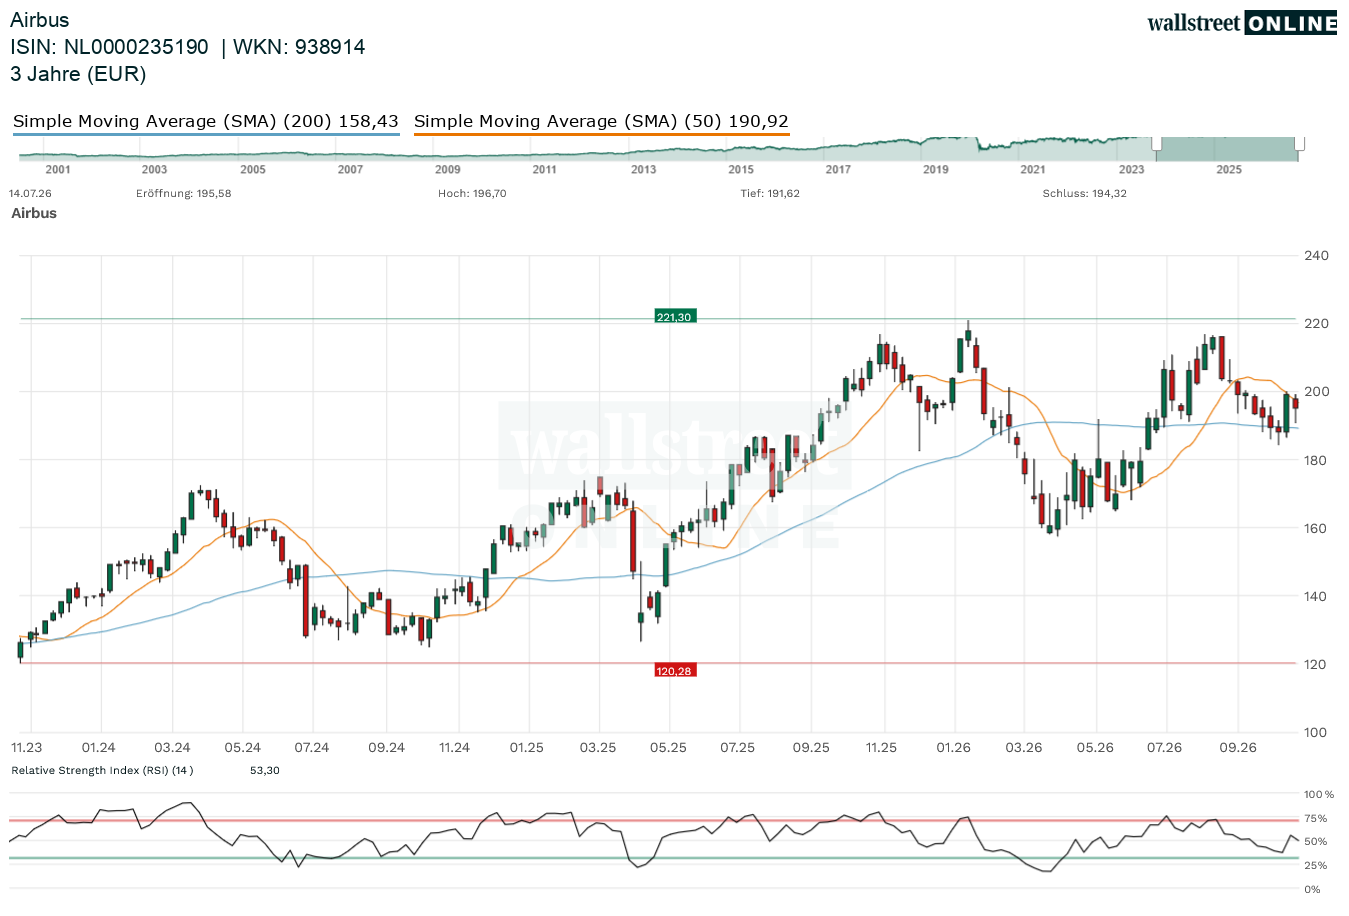Click the 05.25 x-axis date label
Screen dimensions: 1349x916
click(x=669, y=747)
